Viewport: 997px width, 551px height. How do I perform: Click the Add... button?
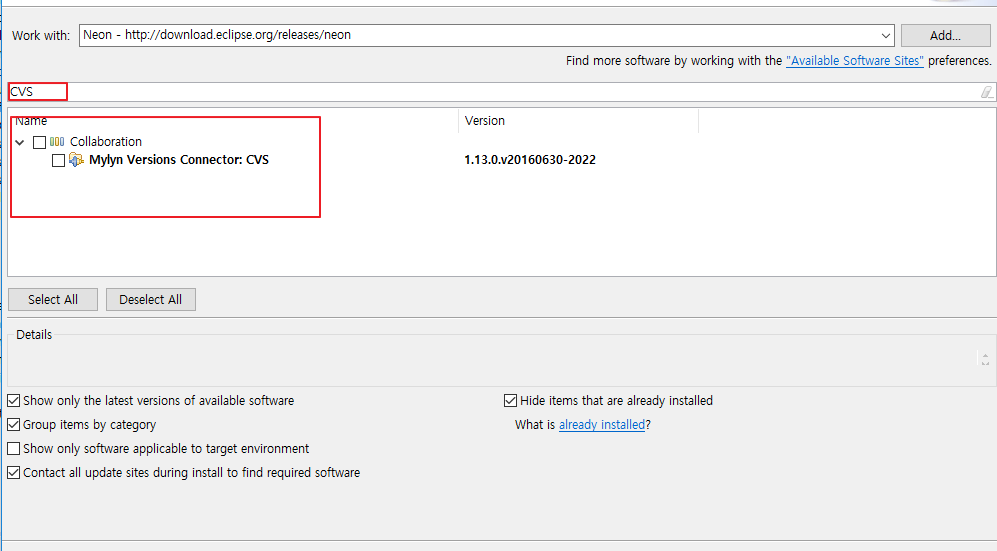click(945, 36)
